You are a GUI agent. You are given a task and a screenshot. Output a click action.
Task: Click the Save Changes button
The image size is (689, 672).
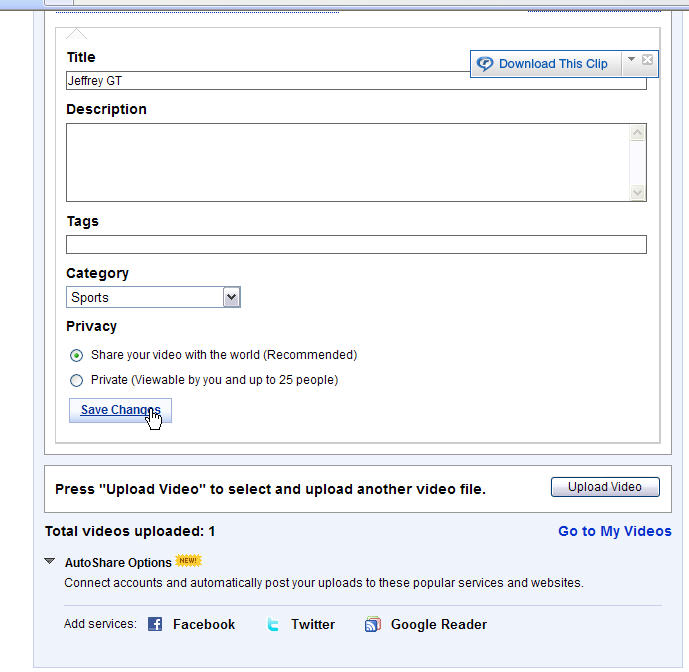120,410
